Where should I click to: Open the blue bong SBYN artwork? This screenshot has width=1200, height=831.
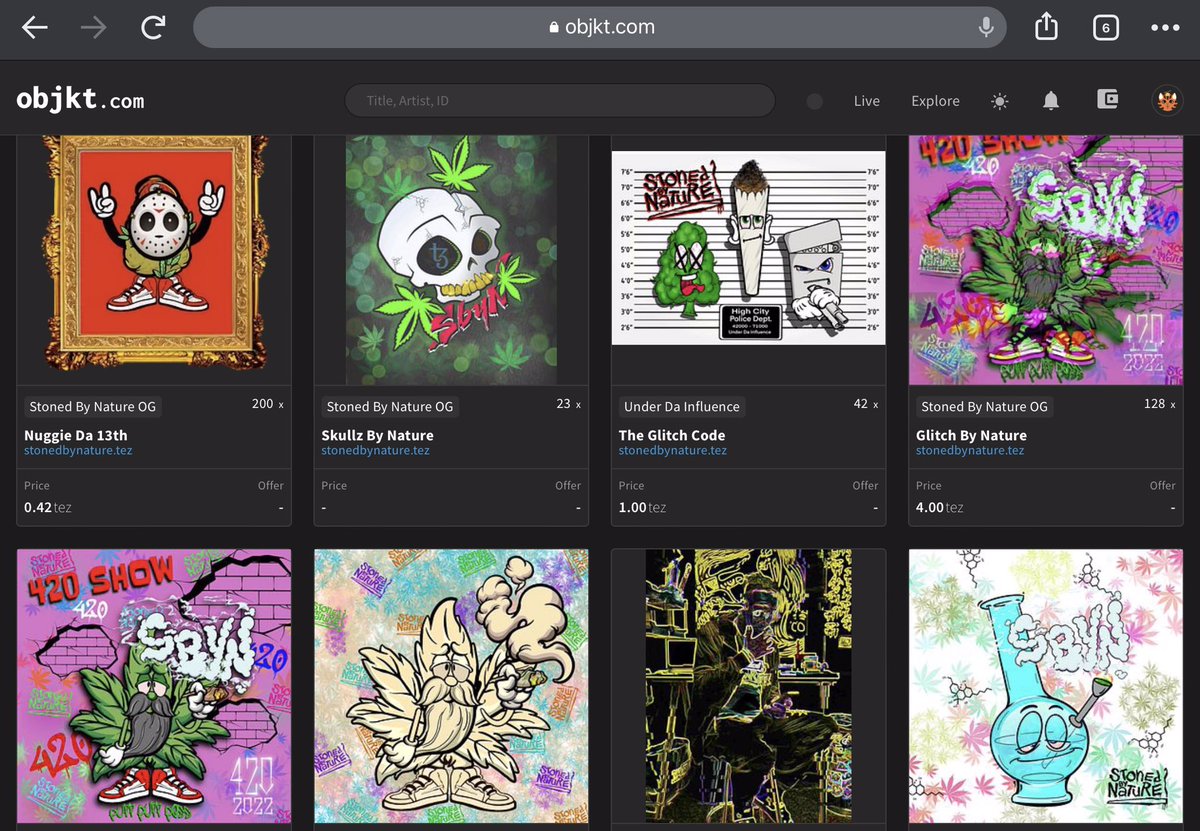[x=1045, y=686]
